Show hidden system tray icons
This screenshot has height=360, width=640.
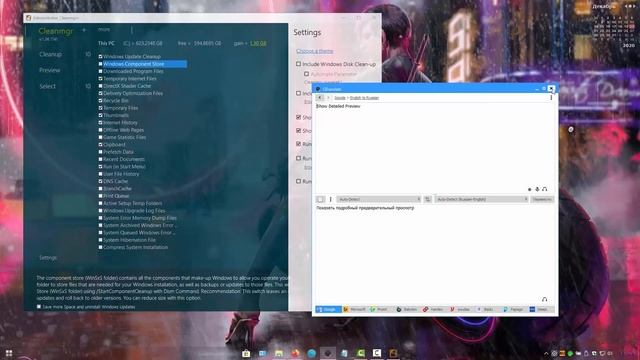pyautogui.click(x=546, y=353)
